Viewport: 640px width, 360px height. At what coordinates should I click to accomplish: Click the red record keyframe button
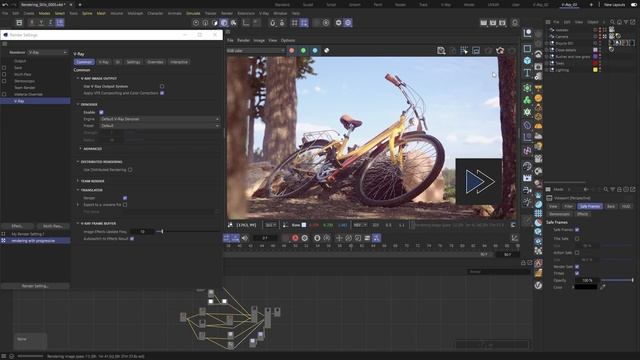click(295, 238)
